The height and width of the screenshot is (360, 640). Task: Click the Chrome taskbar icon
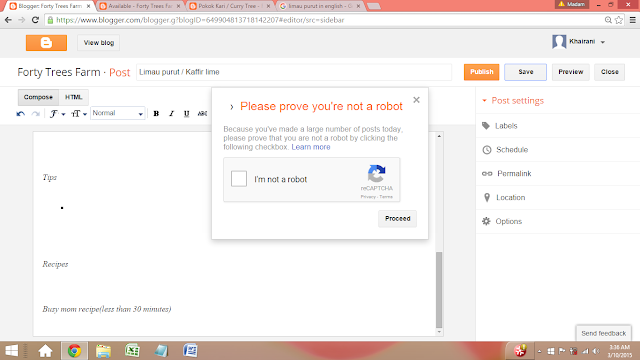[74, 351]
